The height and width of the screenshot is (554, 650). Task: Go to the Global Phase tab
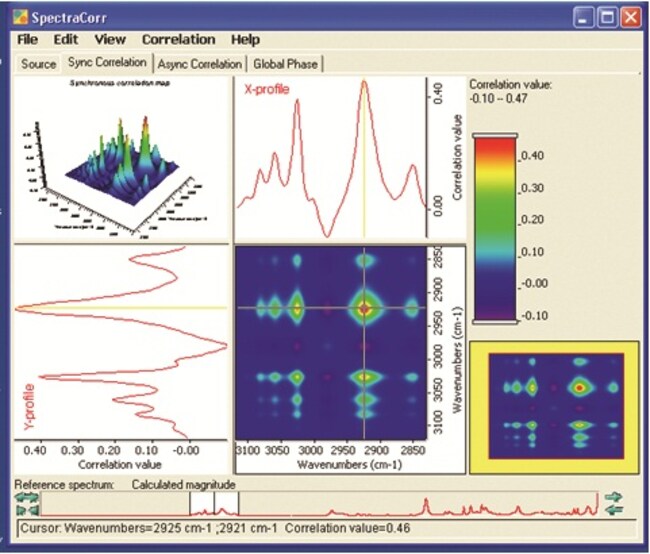[285, 64]
